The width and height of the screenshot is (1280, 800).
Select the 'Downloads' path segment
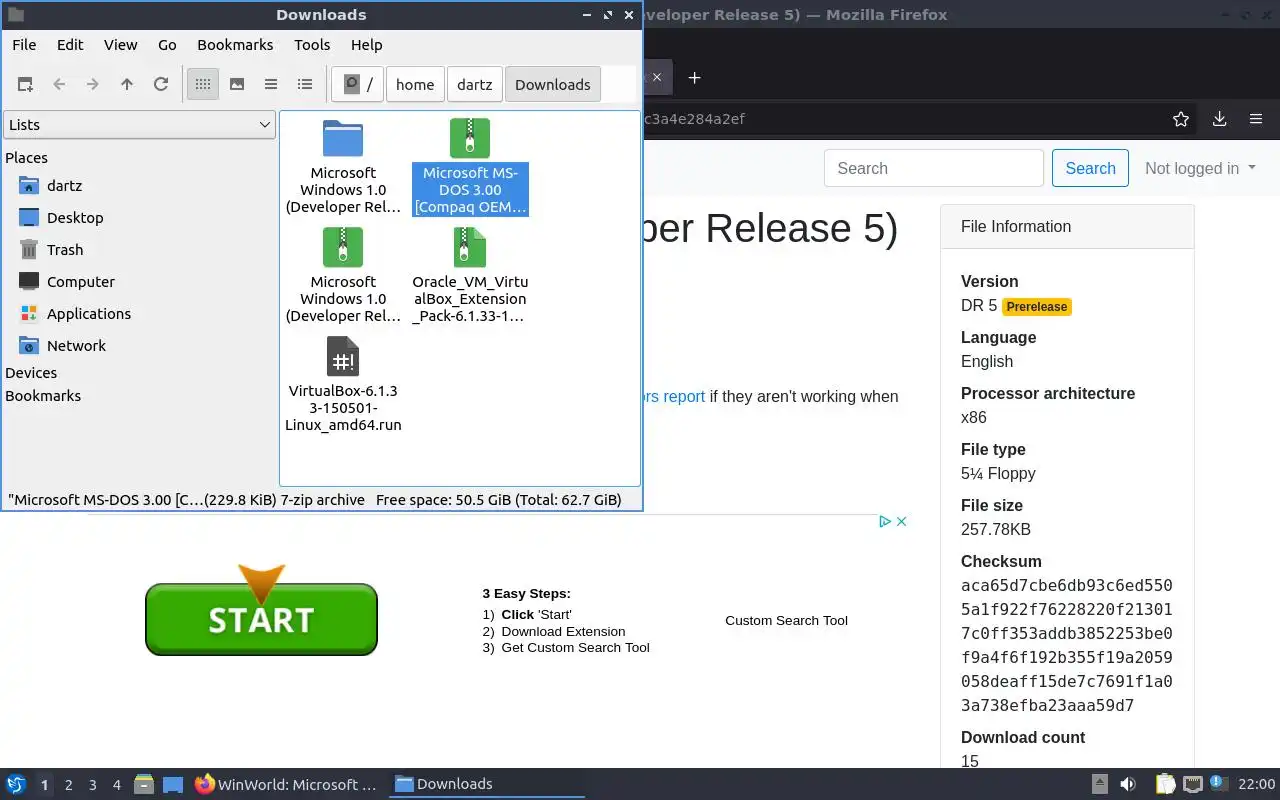coord(553,84)
